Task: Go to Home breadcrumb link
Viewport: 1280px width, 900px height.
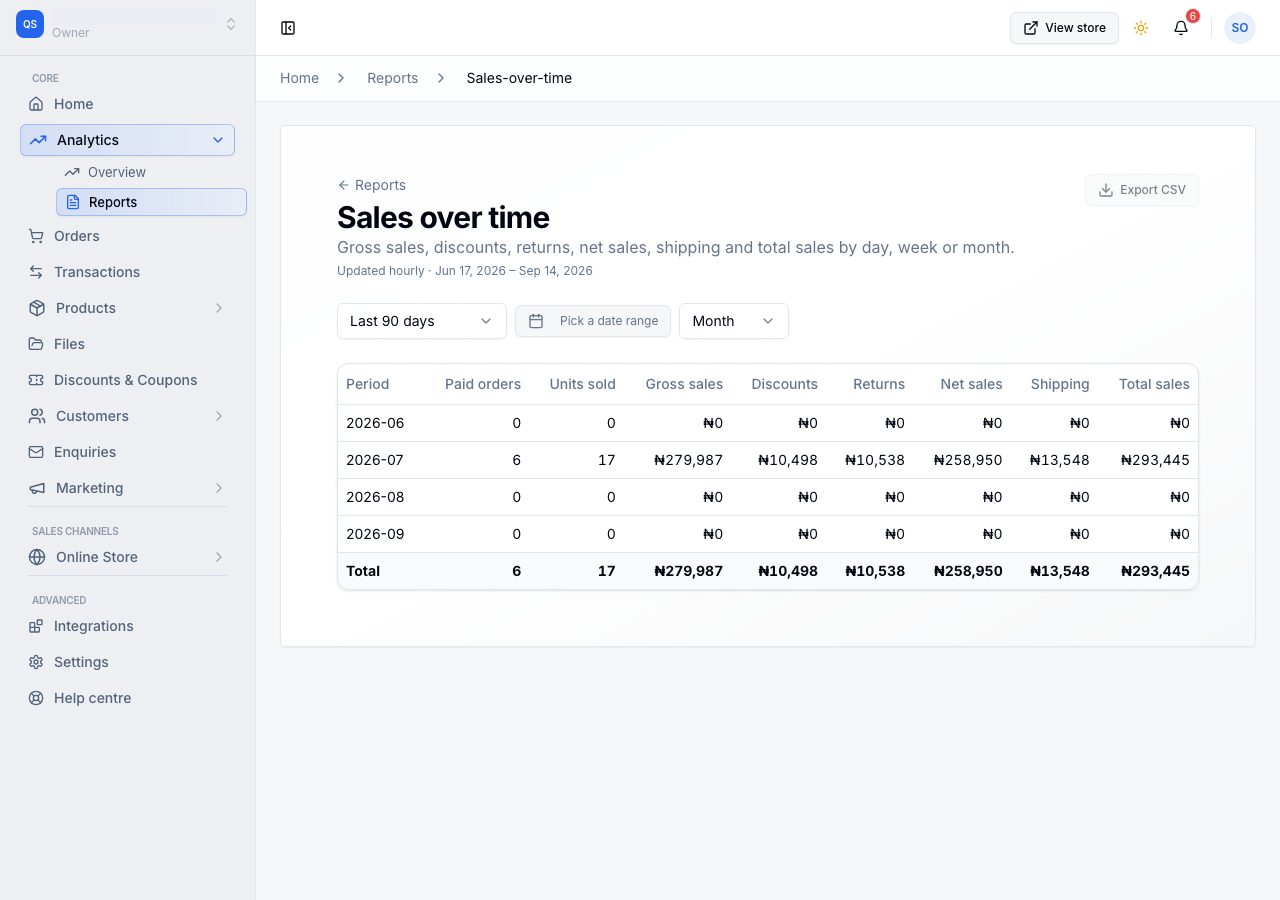Action: coord(299,78)
